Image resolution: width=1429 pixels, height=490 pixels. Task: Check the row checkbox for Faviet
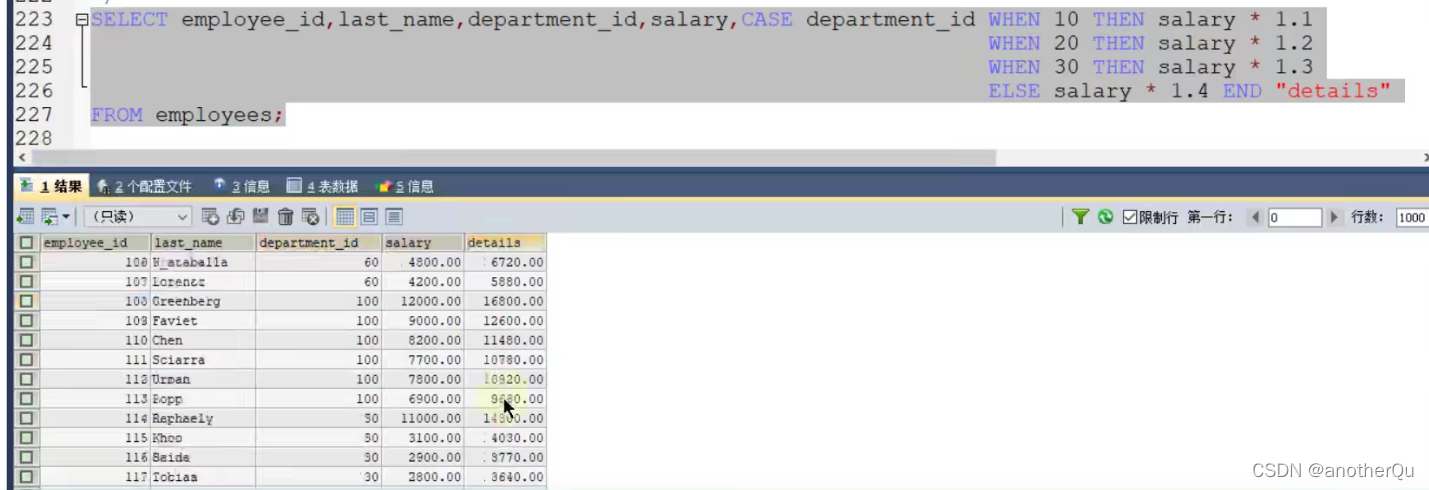click(26, 321)
